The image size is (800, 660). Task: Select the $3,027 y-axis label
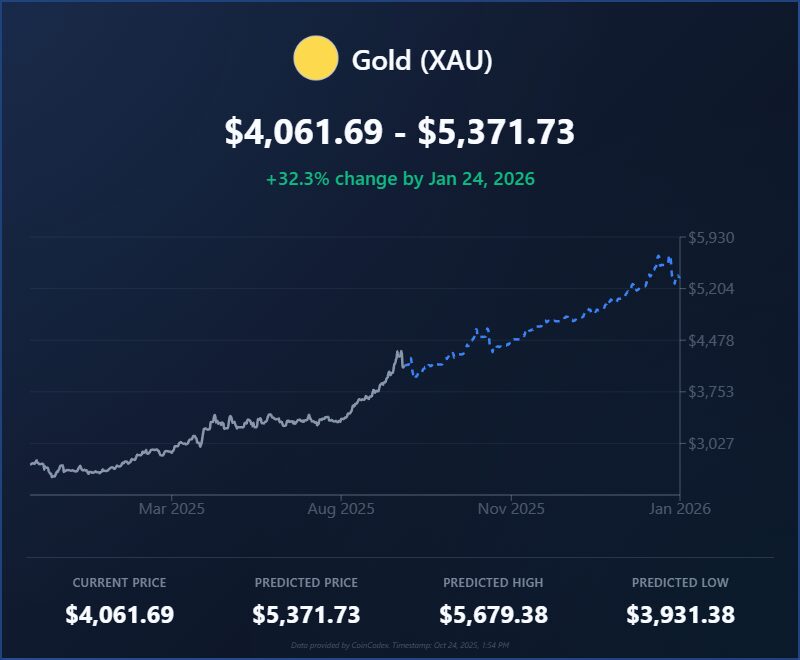[x=712, y=443]
